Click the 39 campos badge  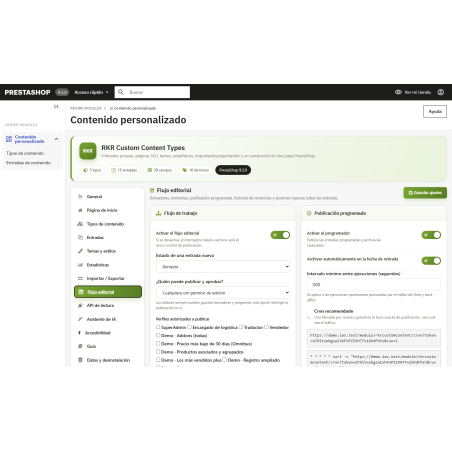pos(160,170)
